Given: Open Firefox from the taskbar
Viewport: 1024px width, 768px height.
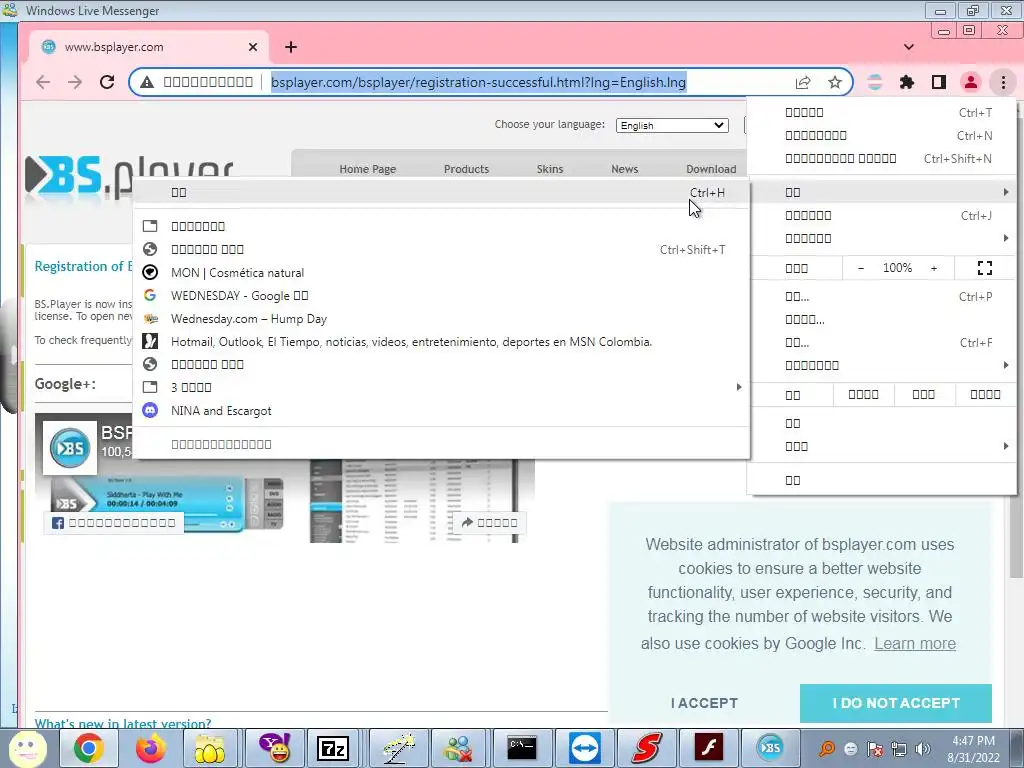Looking at the screenshot, I should (x=150, y=748).
